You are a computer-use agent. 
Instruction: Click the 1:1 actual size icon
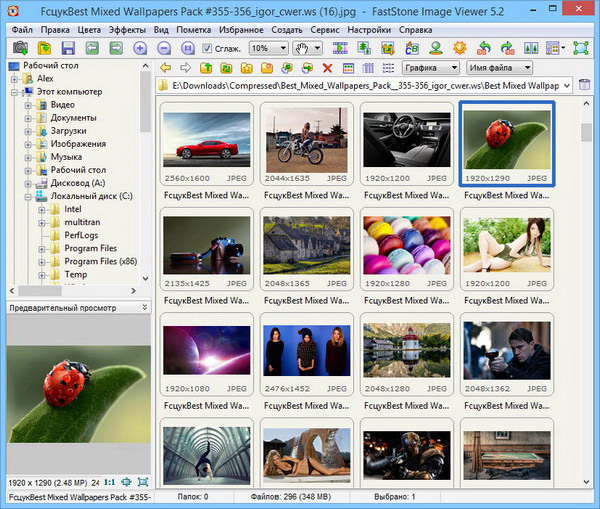click(109, 482)
